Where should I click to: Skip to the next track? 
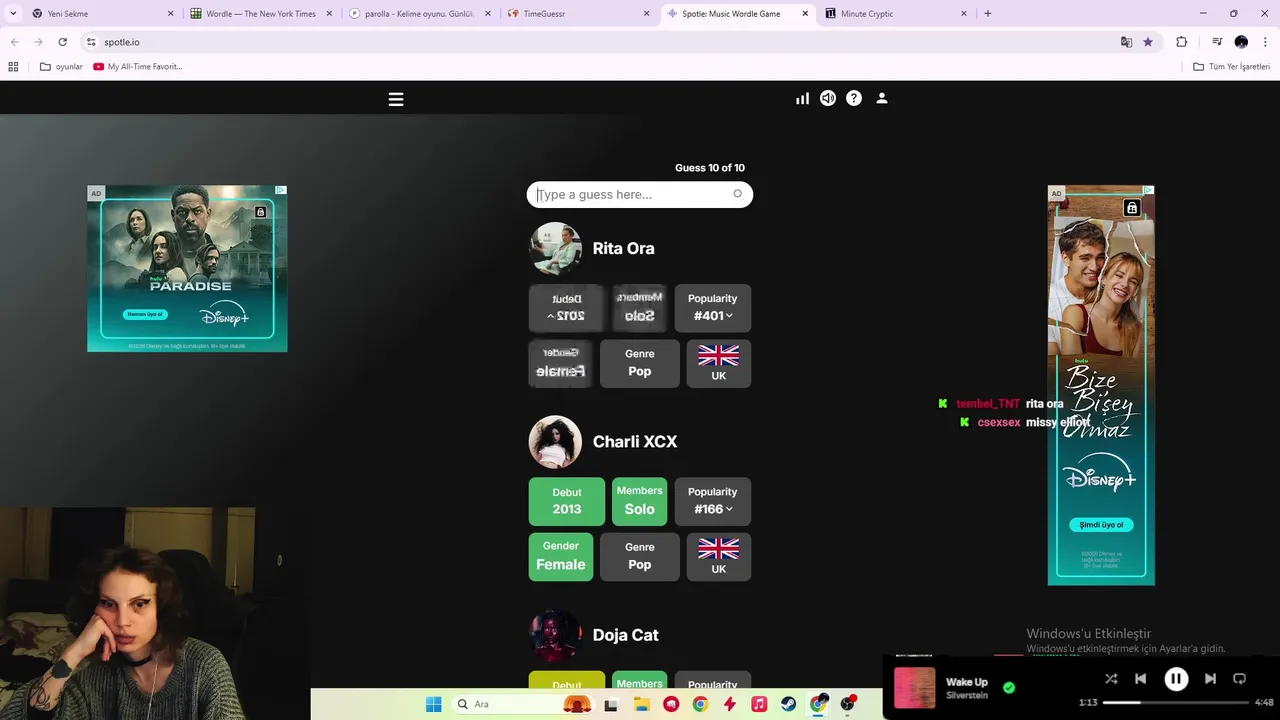coord(1210,679)
